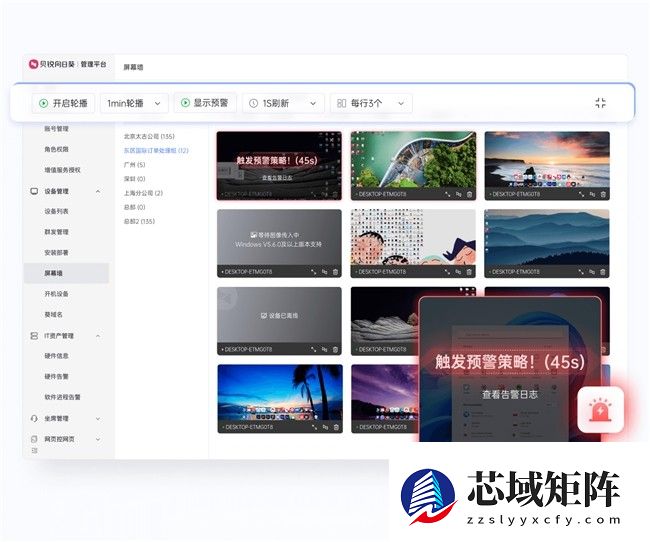650x542 pixels.
Task: Select the 上海分公司 (2) group
Action: [143, 193]
